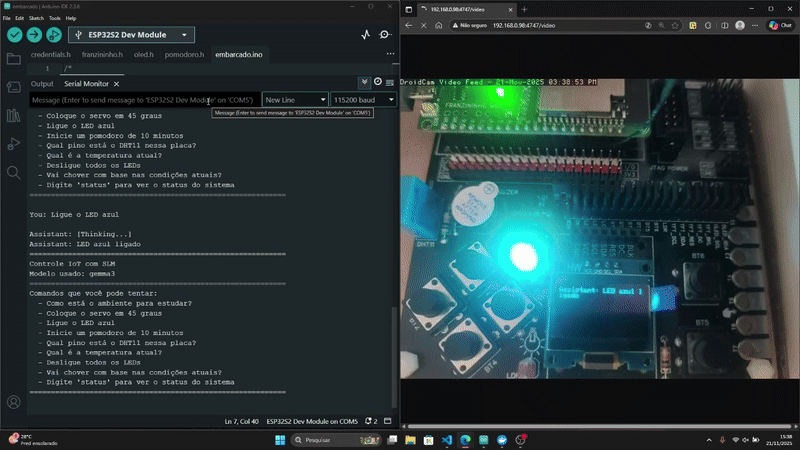Screen dimensions: 800x450
Task: Toggle timestamp display in Serial Monitor
Action: tap(377, 83)
